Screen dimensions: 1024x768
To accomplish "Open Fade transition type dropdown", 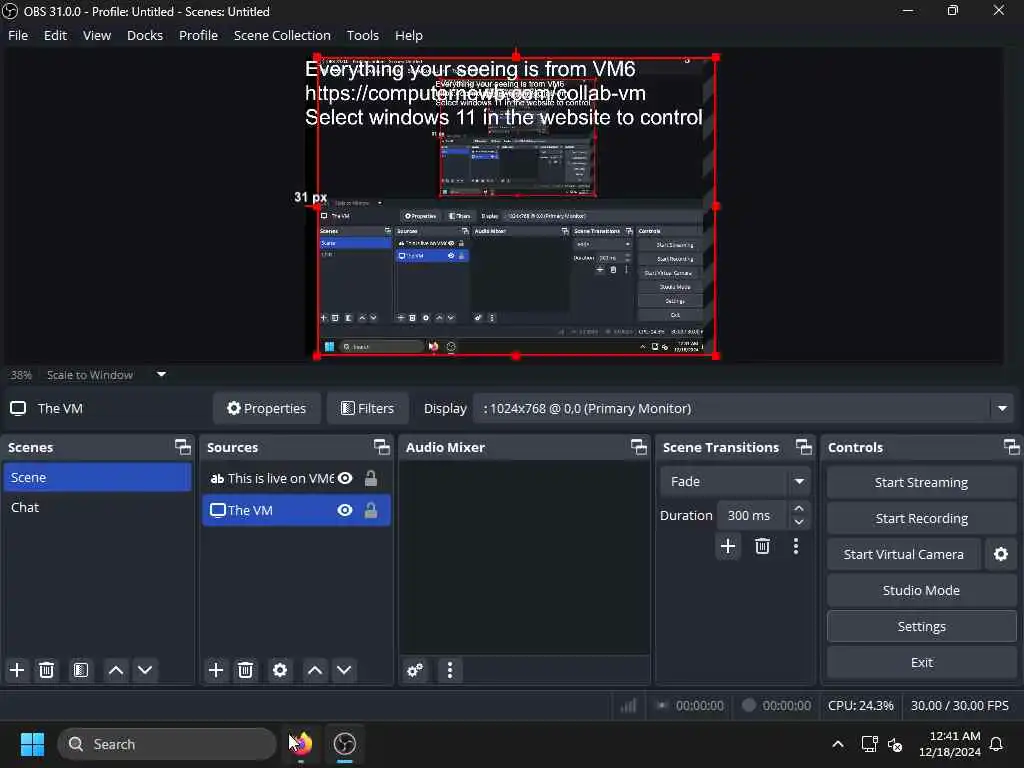I will pyautogui.click(x=735, y=482).
